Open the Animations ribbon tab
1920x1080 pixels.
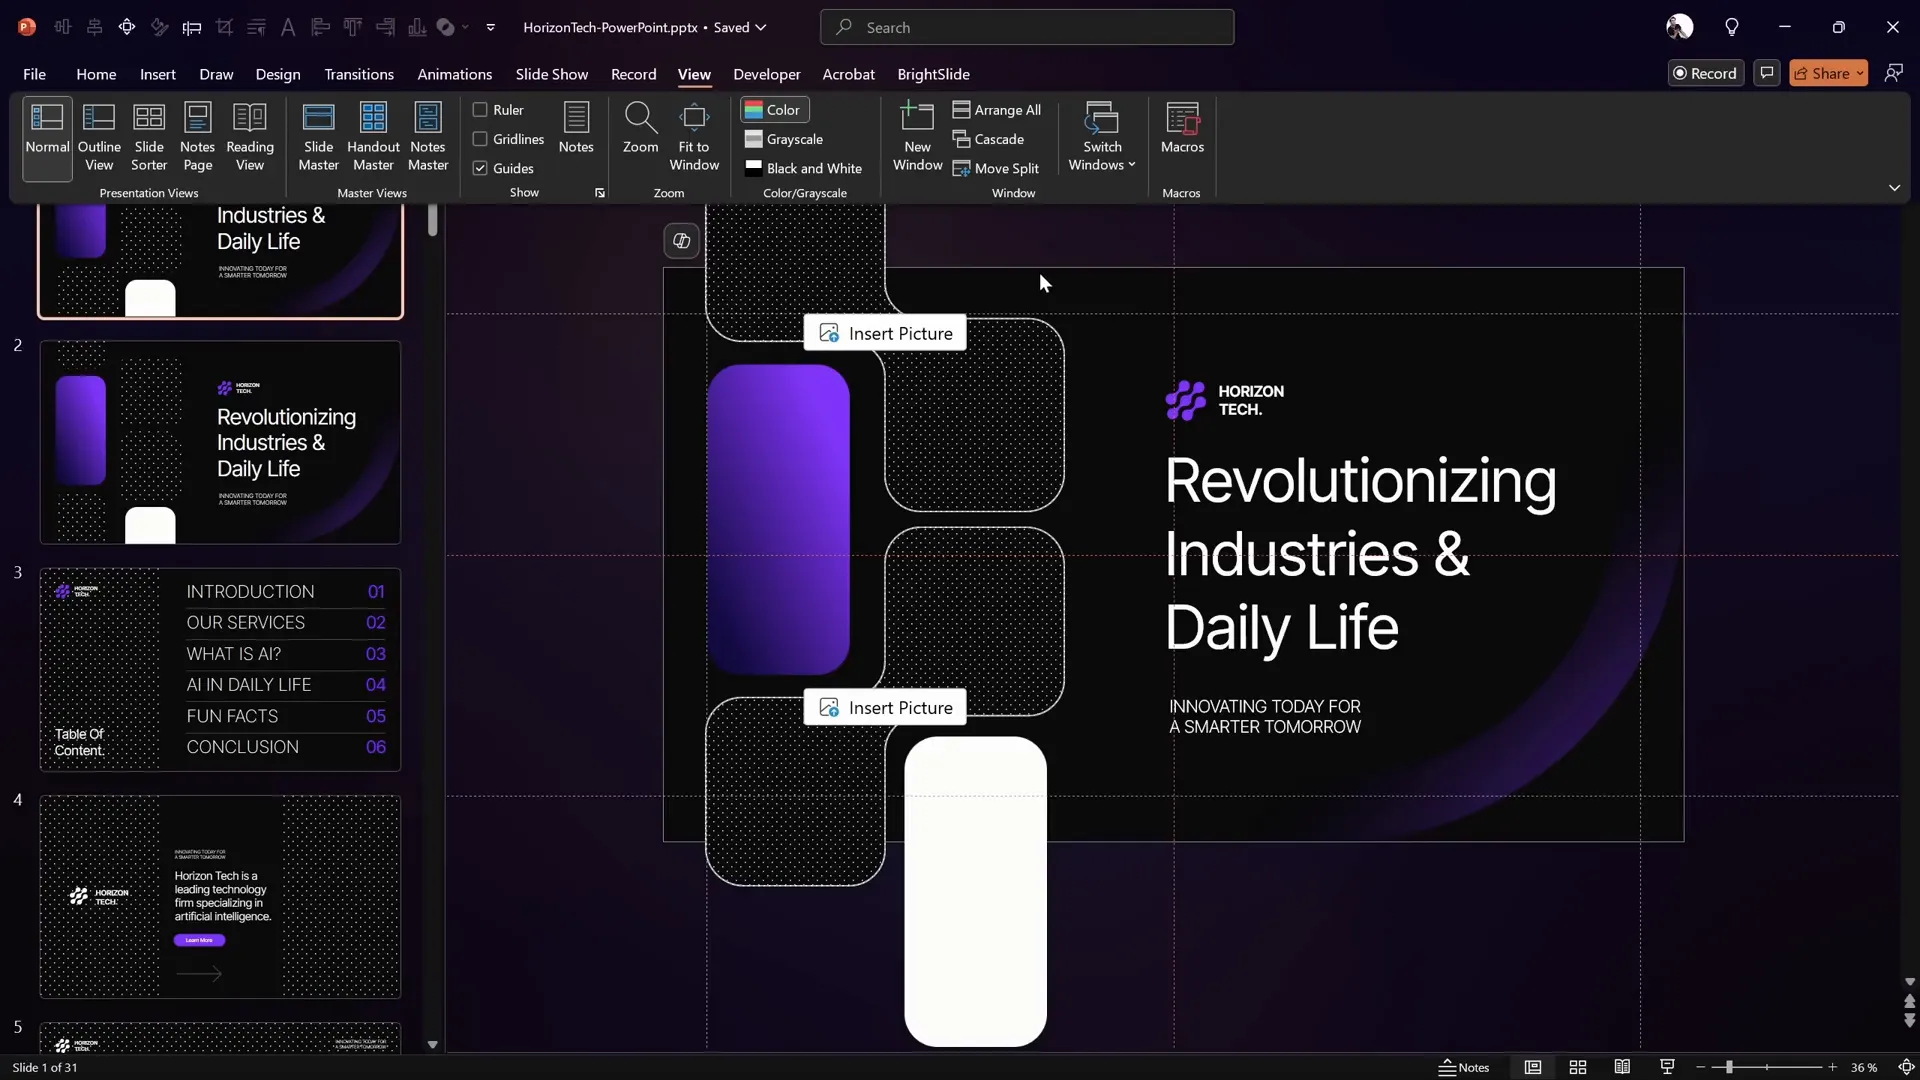click(x=455, y=74)
